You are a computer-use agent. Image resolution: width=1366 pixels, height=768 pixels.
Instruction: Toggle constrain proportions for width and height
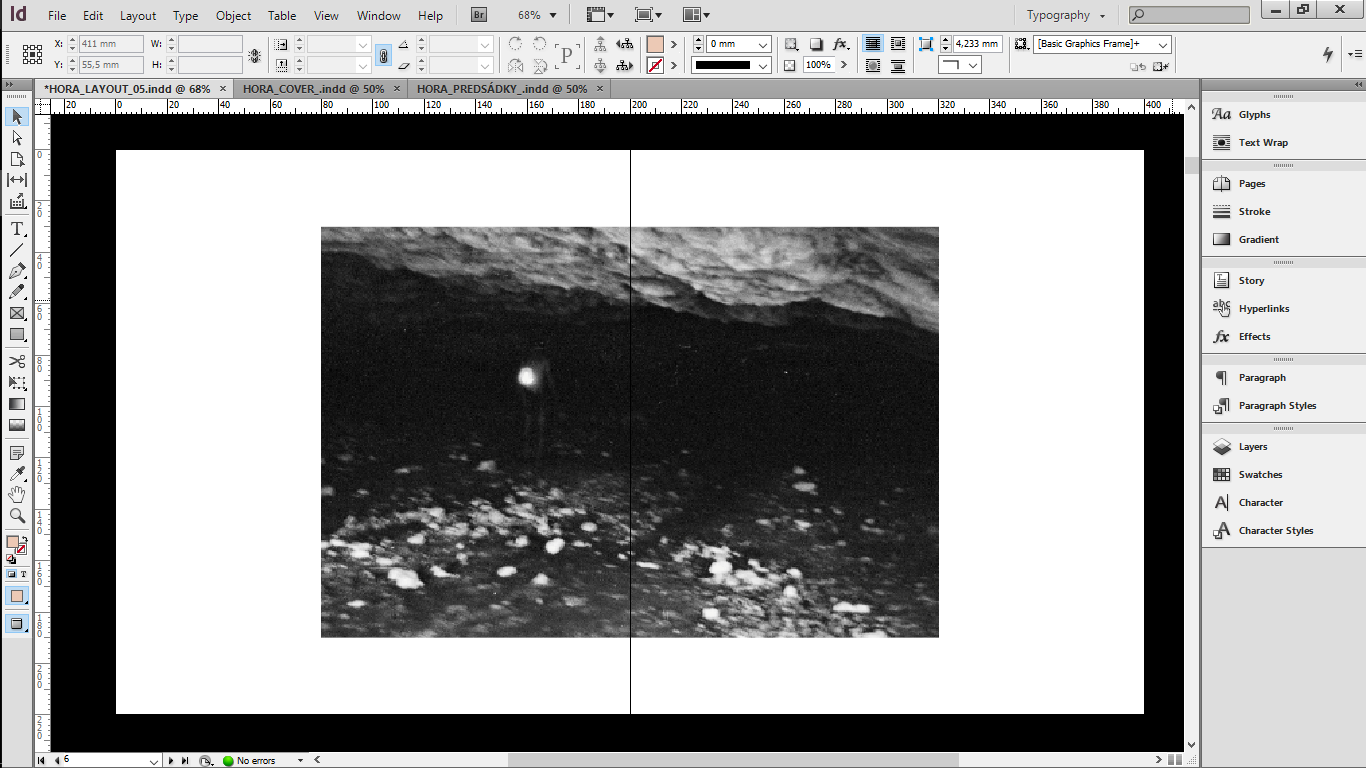tap(254, 55)
